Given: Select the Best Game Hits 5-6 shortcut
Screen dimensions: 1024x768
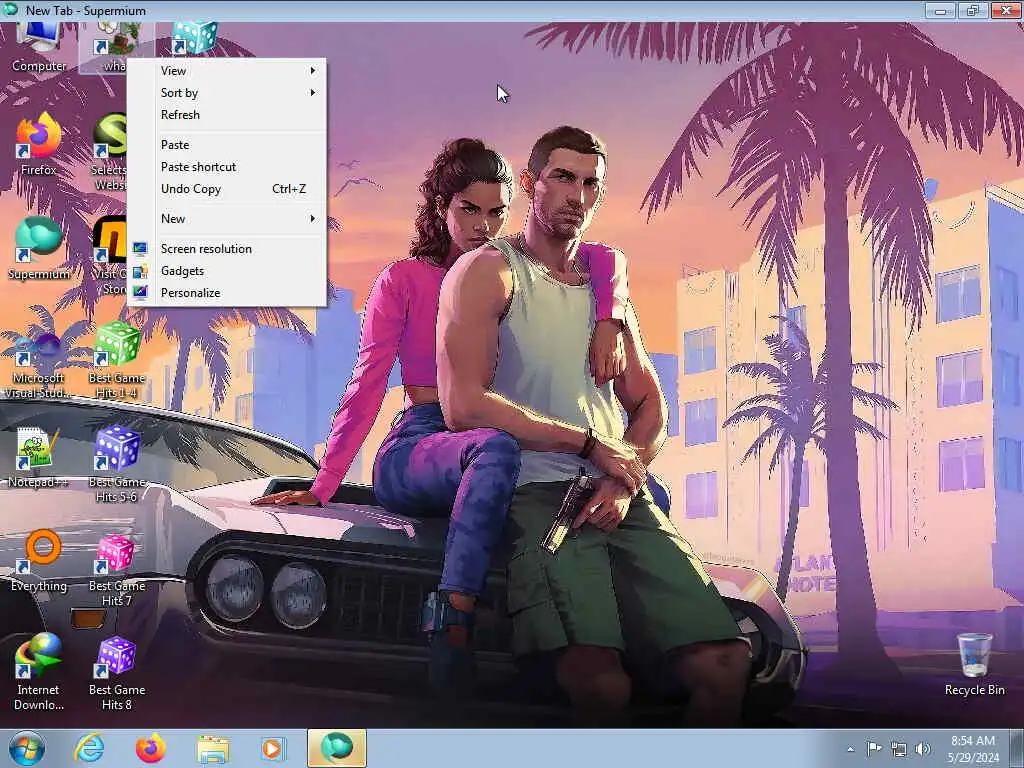Looking at the screenshot, I should pyautogui.click(x=117, y=462).
